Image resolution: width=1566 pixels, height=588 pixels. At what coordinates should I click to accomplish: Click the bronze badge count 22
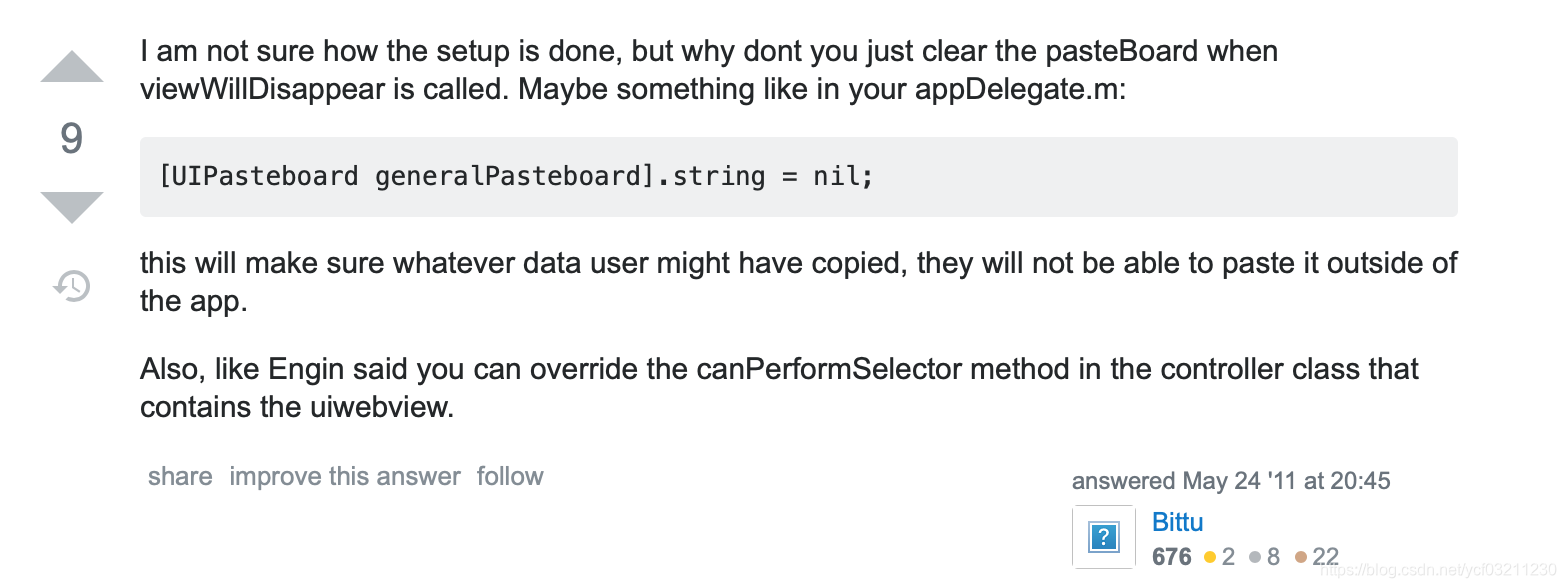tap(1325, 557)
